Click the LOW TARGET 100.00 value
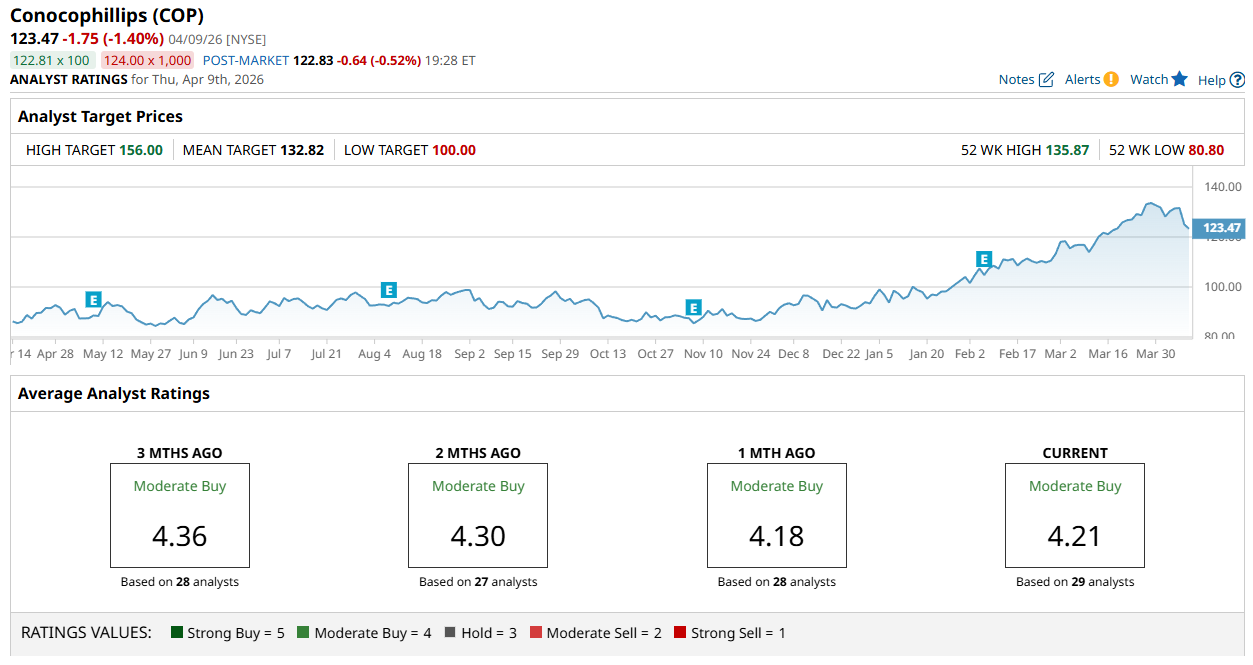1253x665 pixels. tap(454, 150)
